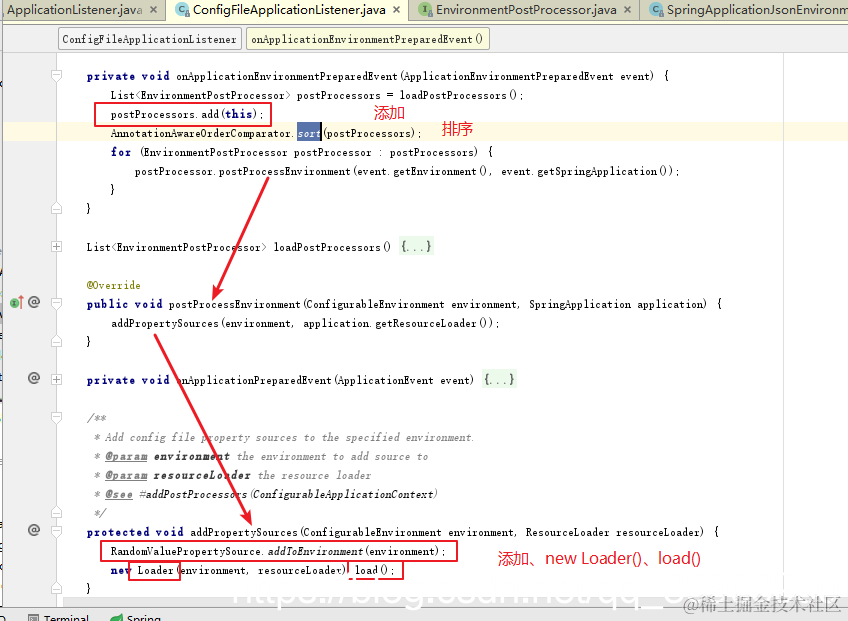Click the fold end marker after new Loader line
848x621 pixels.
(56, 588)
